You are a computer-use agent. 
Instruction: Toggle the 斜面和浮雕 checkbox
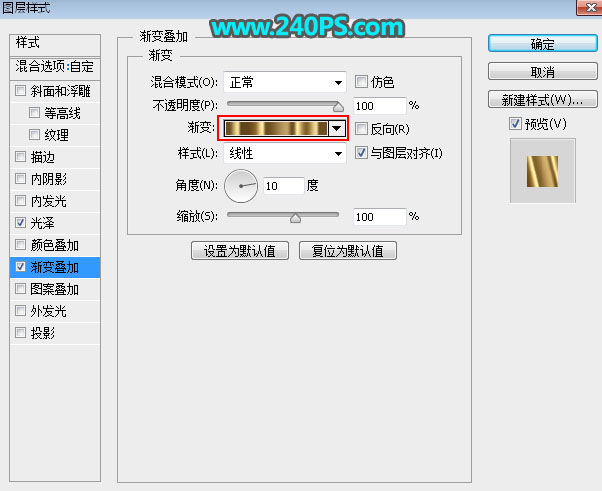click(20, 91)
